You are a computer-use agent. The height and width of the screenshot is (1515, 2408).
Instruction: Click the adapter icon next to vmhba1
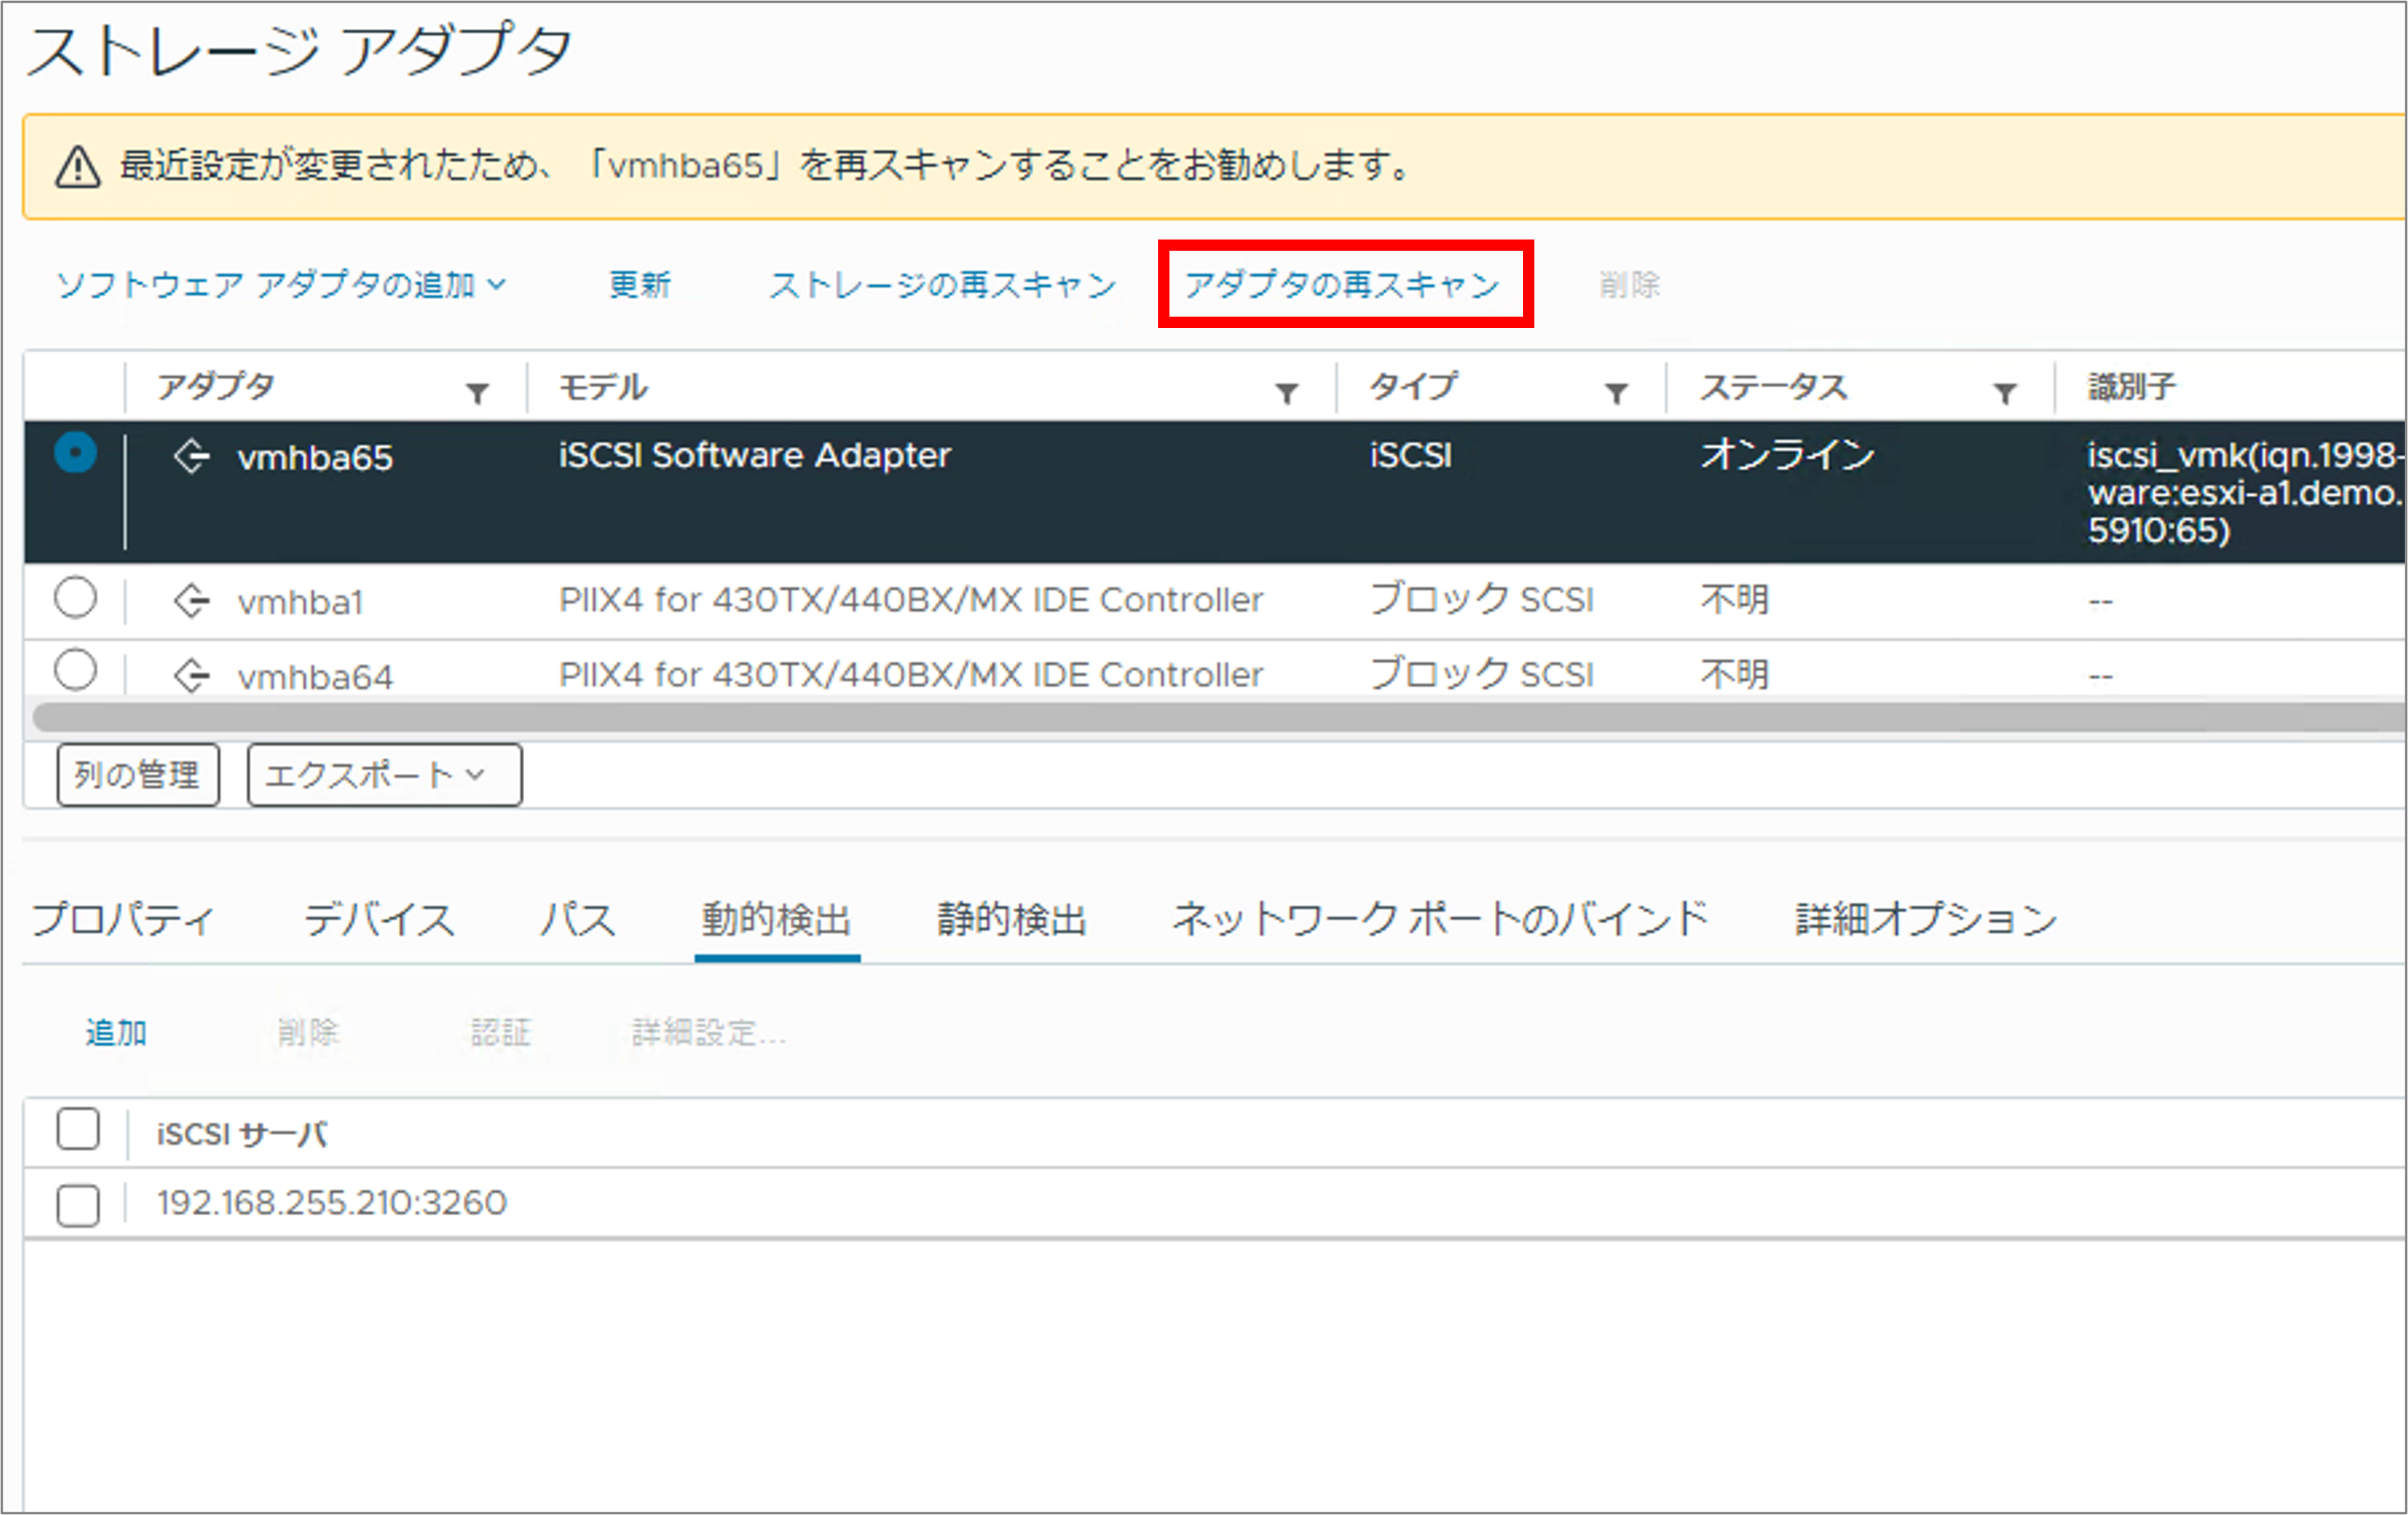pos(191,601)
